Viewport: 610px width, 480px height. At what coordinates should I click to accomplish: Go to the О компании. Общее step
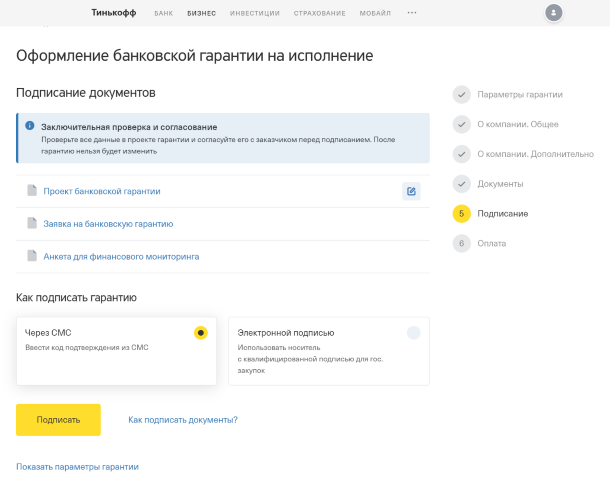pos(517,124)
